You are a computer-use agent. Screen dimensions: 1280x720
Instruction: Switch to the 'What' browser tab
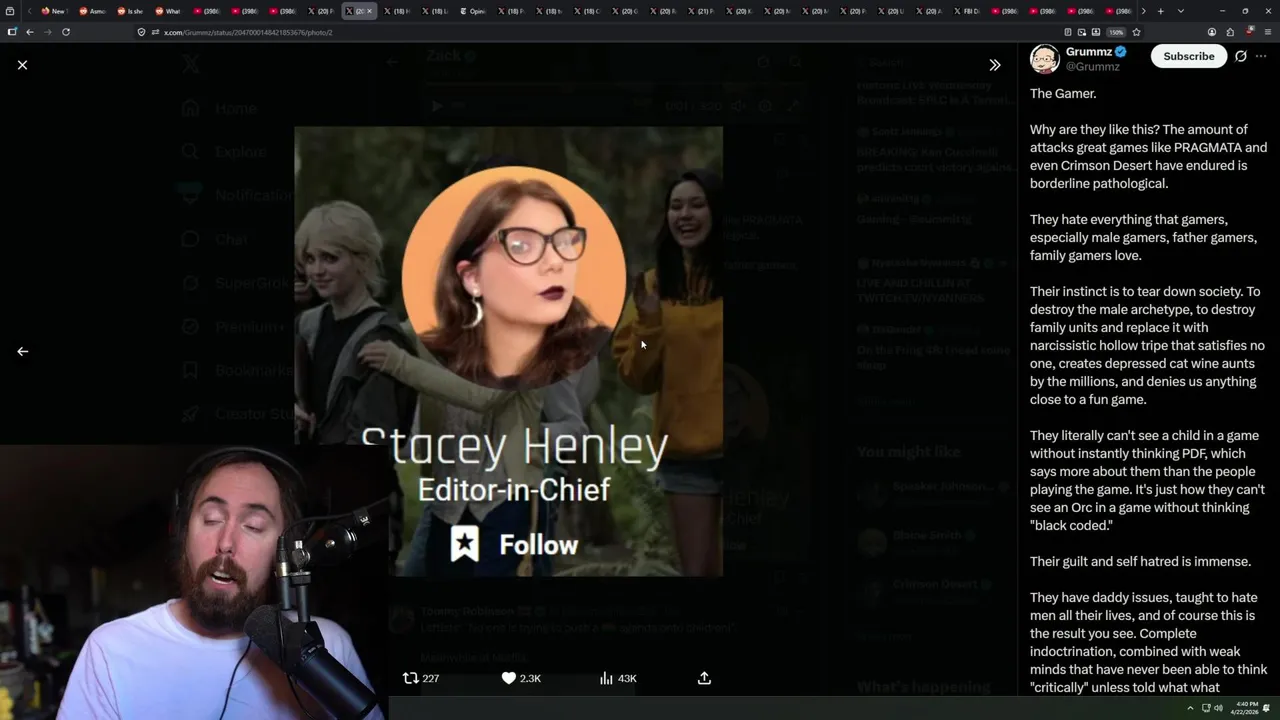(x=167, y=11)
